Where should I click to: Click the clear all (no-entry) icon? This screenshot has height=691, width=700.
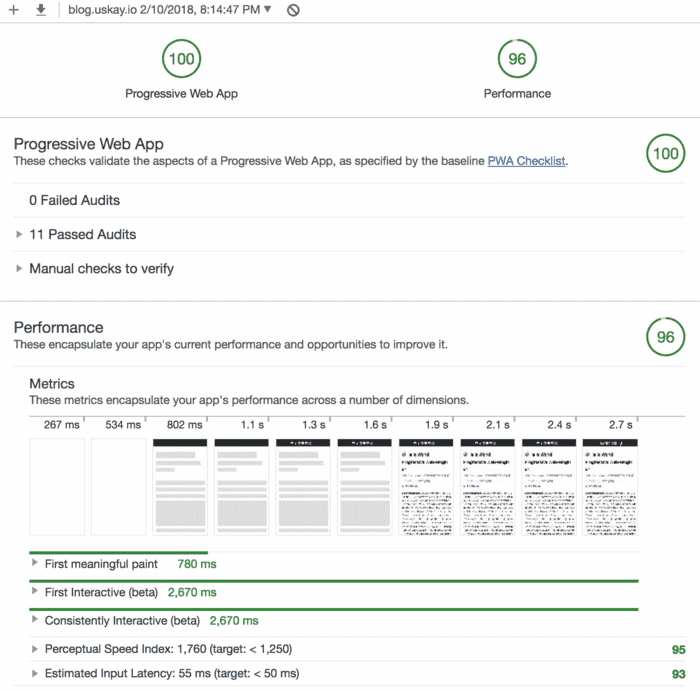coord(292,10)
